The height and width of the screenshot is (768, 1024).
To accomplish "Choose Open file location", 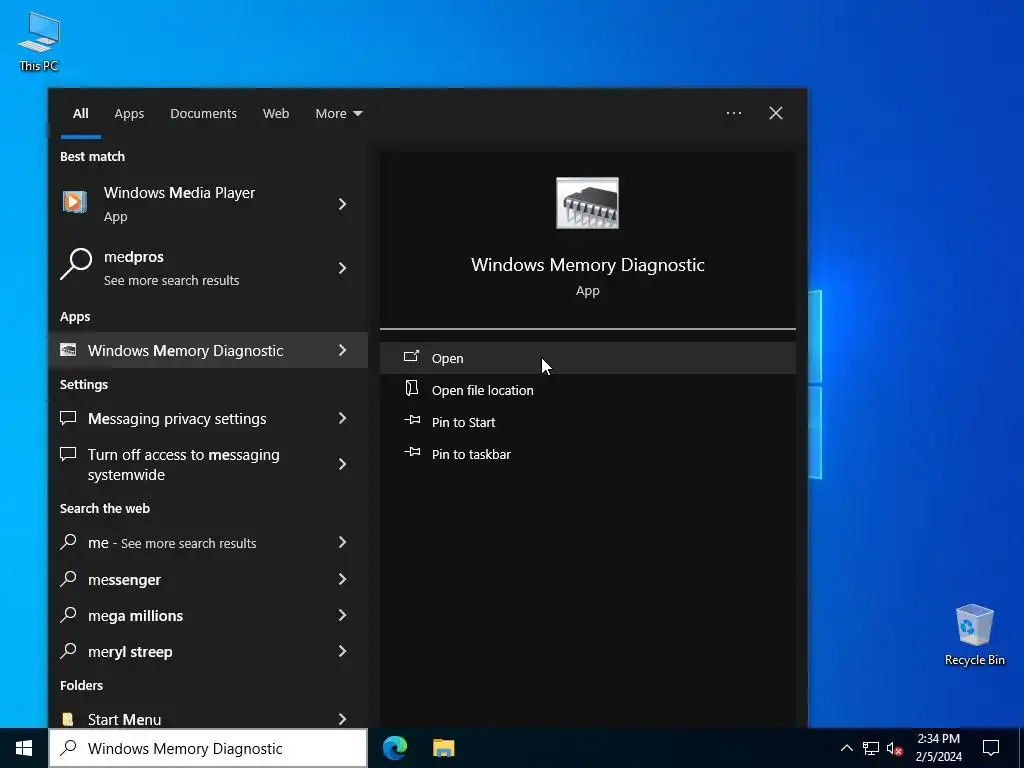I will point(587,390).
